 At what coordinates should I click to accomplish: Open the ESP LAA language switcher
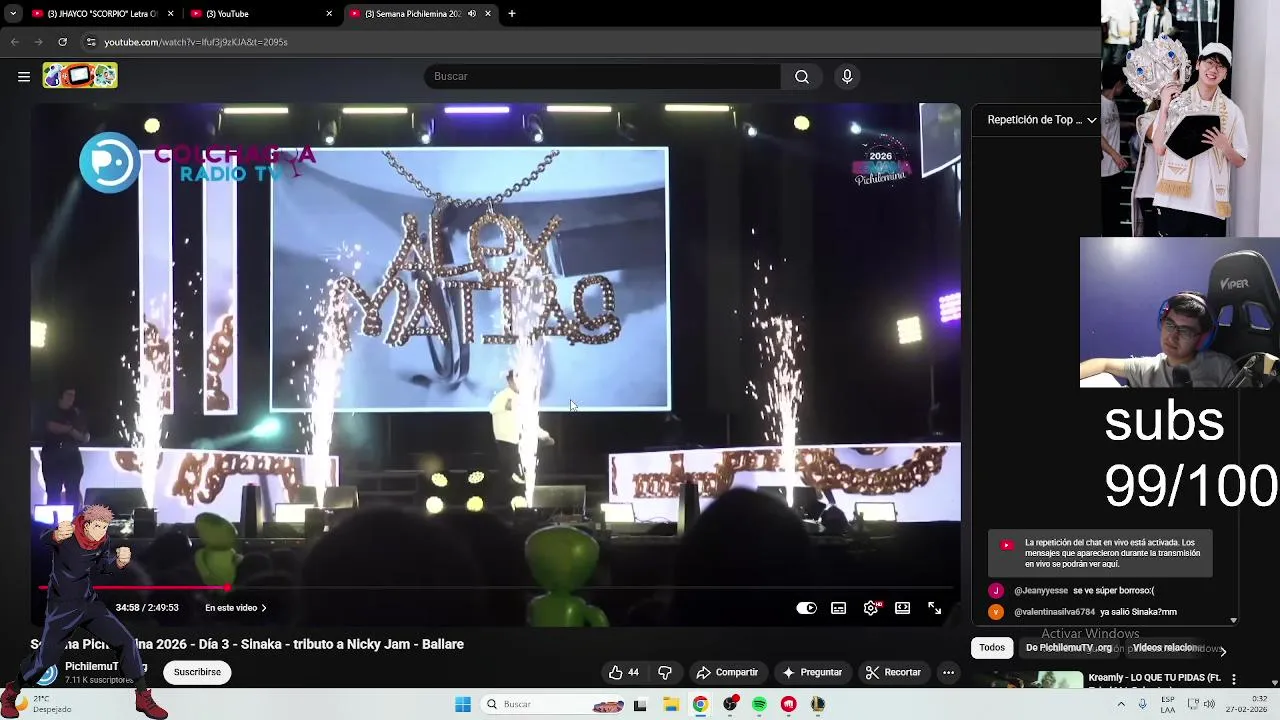[x=1168, y=704]
